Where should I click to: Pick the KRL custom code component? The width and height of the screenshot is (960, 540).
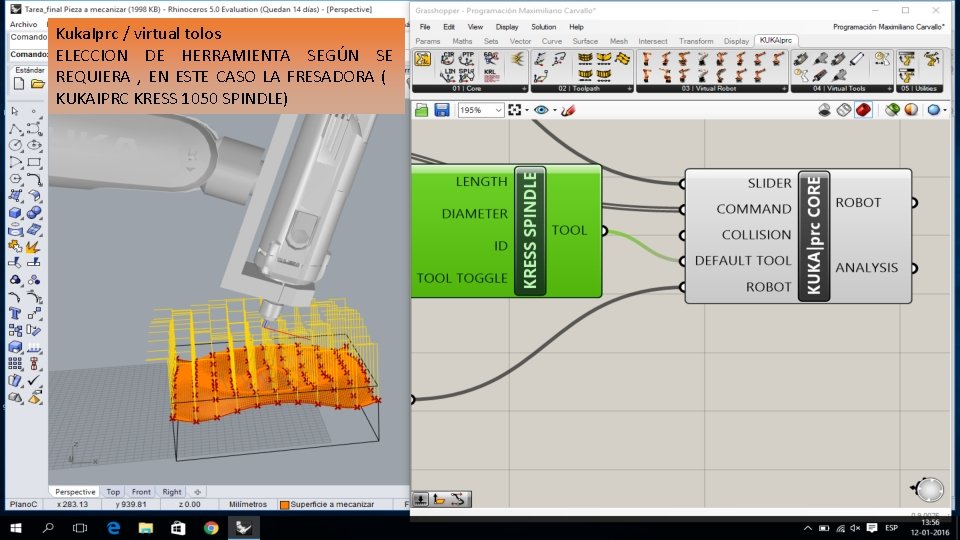[490, 75]
